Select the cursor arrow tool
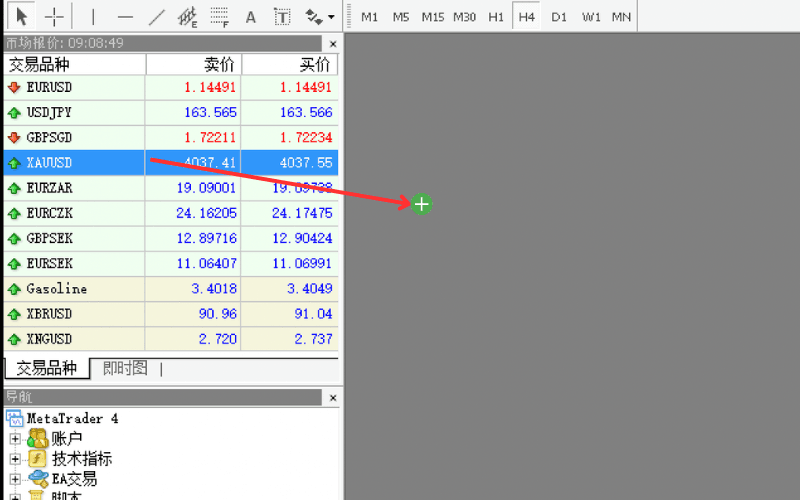Image resolution: width=800 pixels, height=500 pixels. point(21,16)
